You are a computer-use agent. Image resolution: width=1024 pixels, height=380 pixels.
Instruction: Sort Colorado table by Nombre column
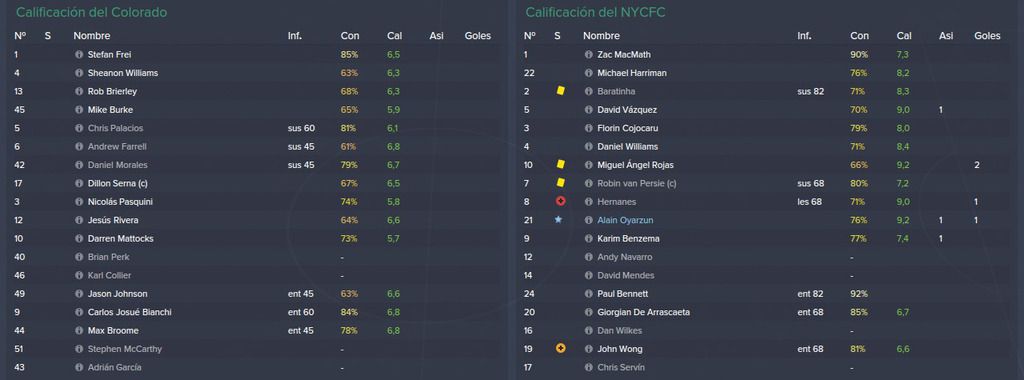(91, 36)
